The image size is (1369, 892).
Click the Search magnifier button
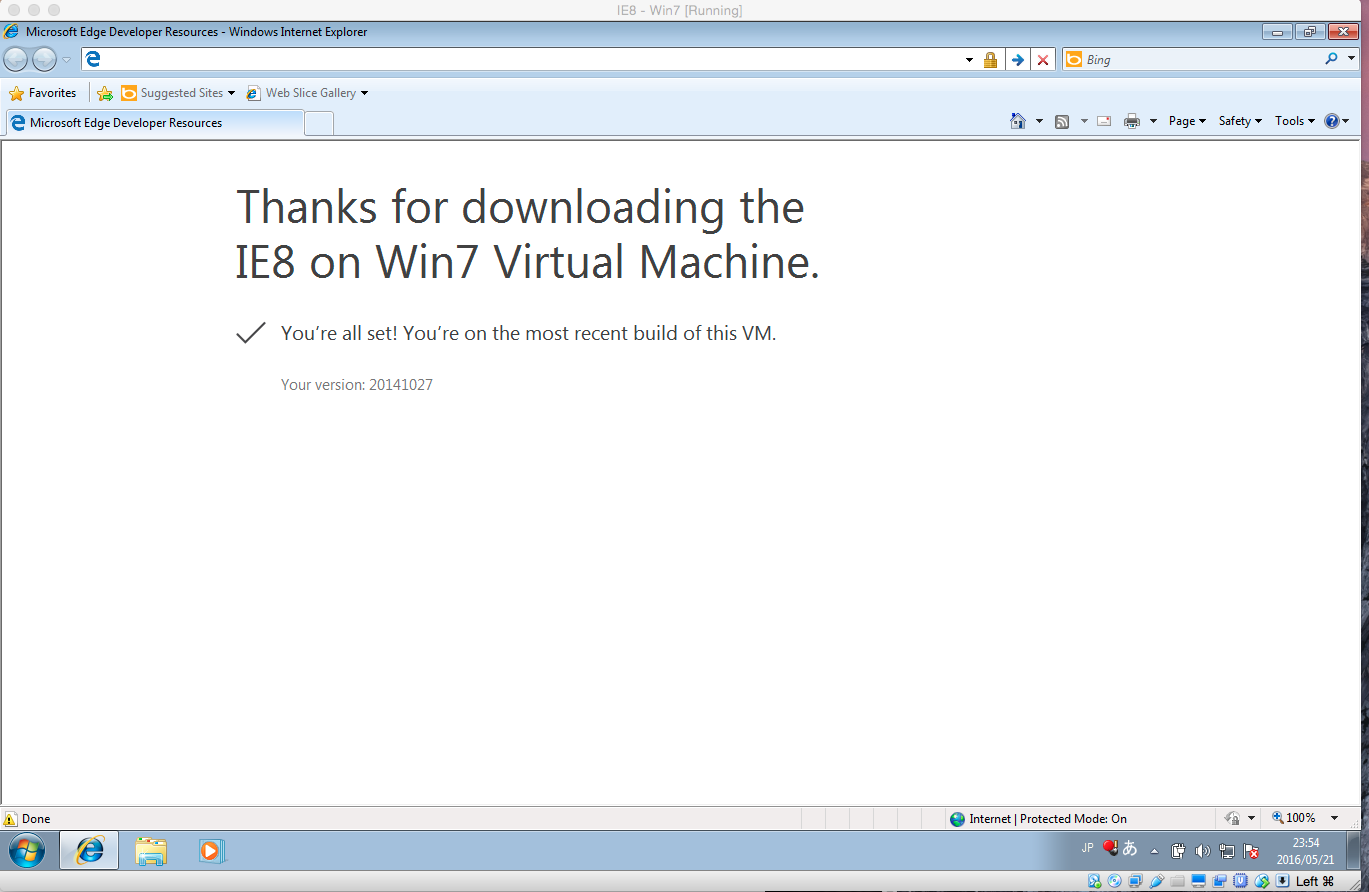[1331, 59]
